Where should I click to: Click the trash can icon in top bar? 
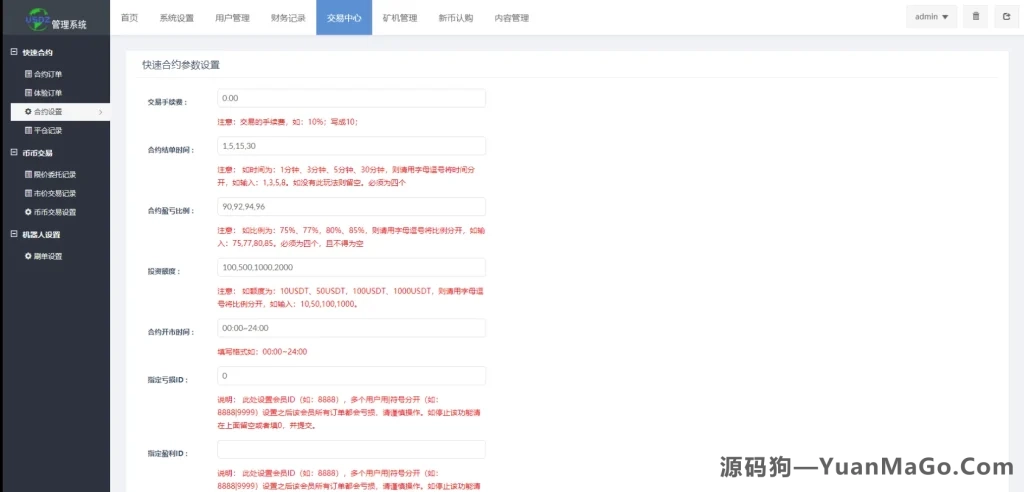(976, 17)
